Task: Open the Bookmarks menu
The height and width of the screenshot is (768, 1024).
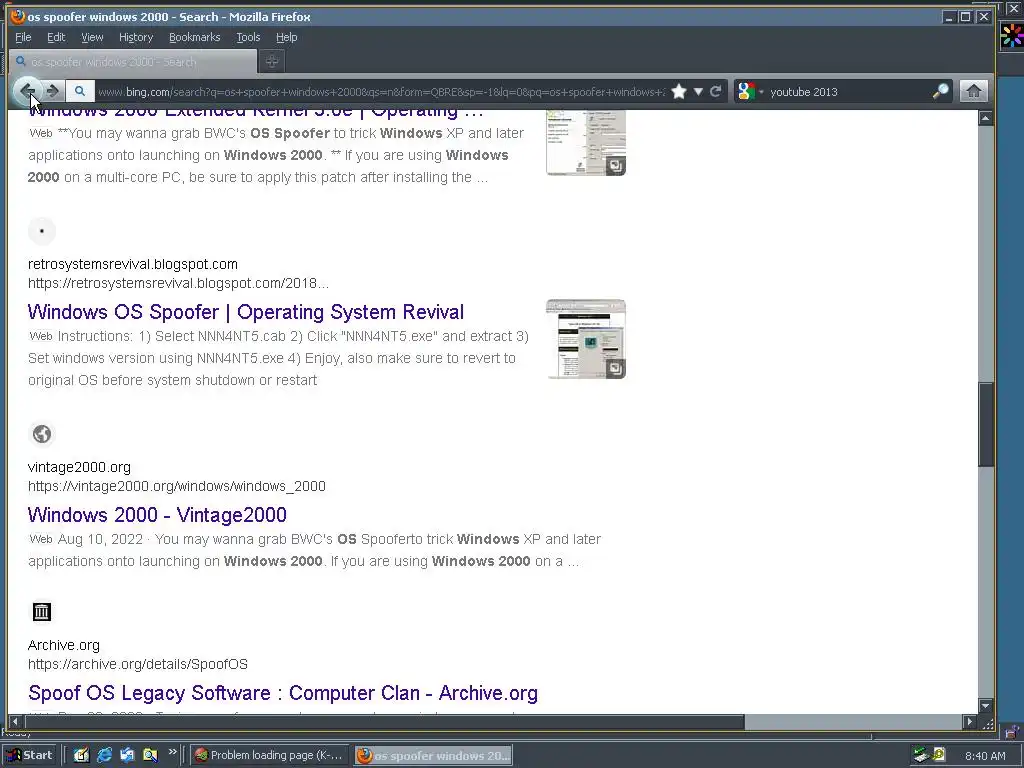Action: pyautogui.click(x=195, y=37)
